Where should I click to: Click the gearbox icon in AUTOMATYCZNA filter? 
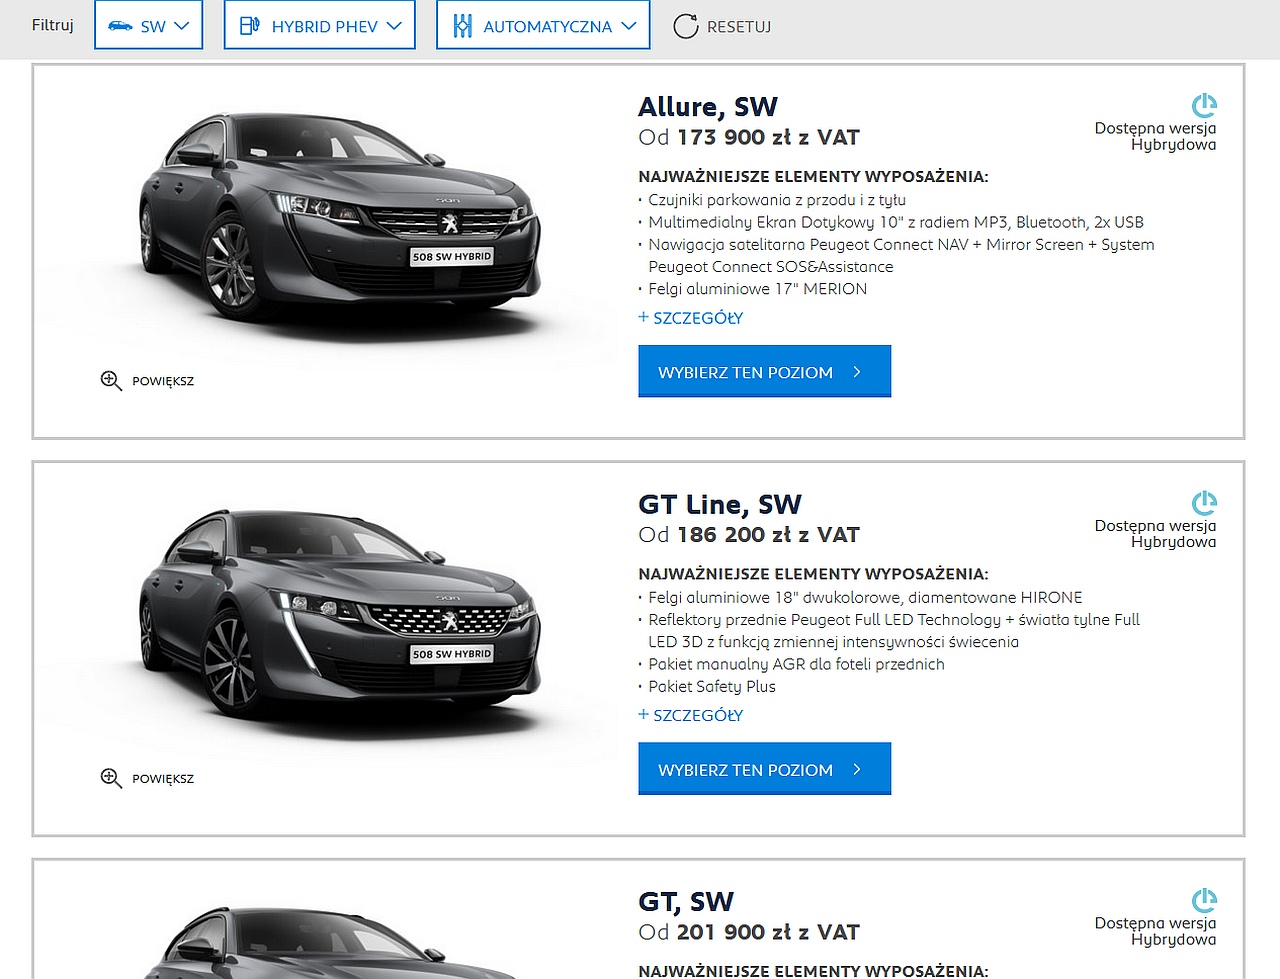pyautogui.click(x=462, y=26)
